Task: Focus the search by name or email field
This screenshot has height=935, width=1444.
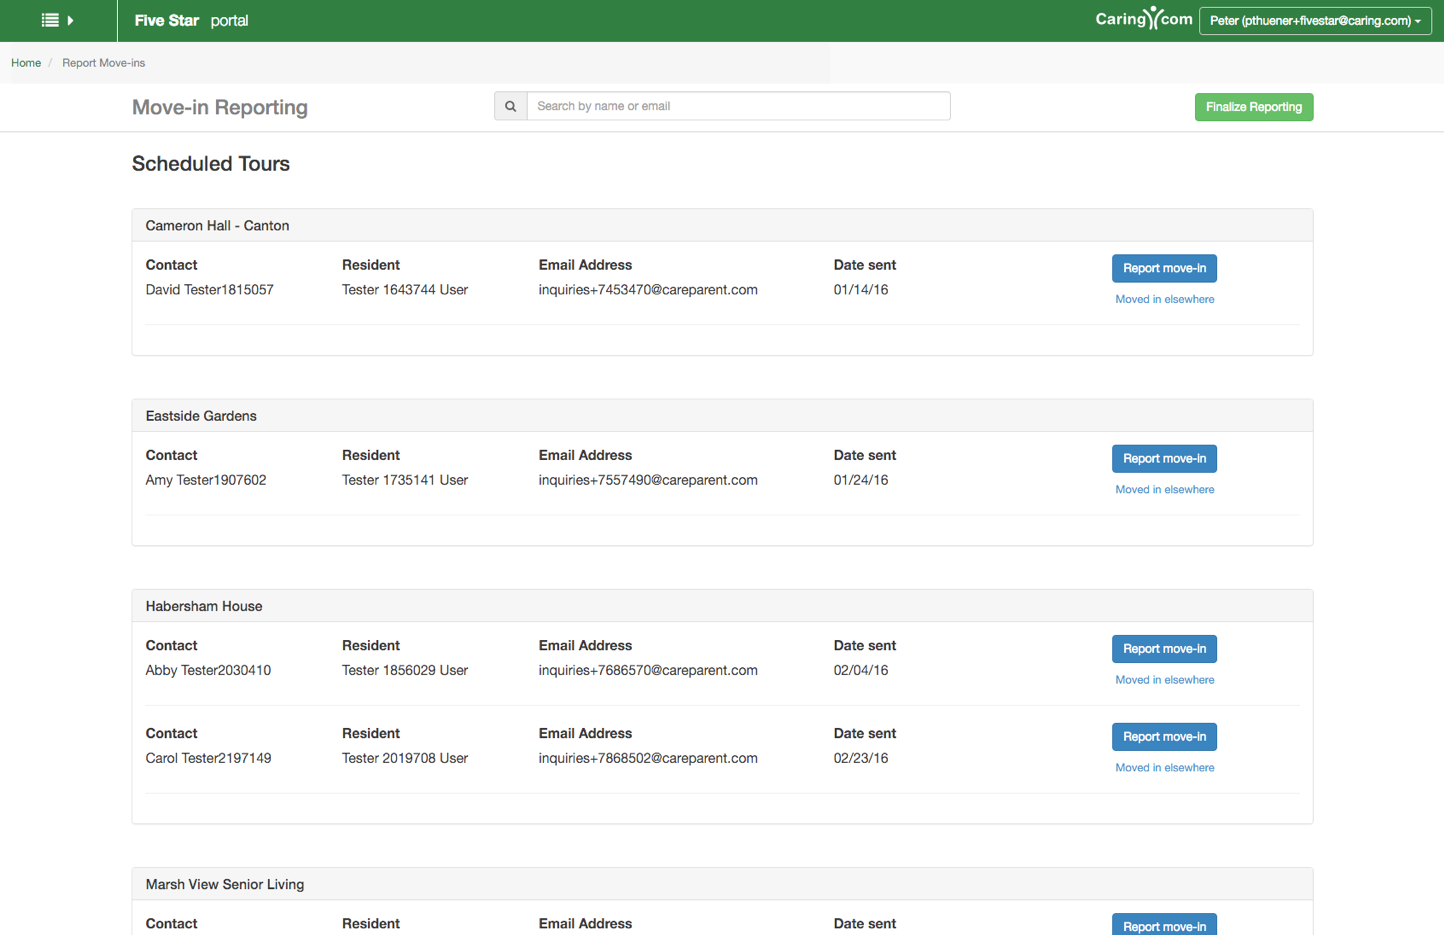Action: 738,106
